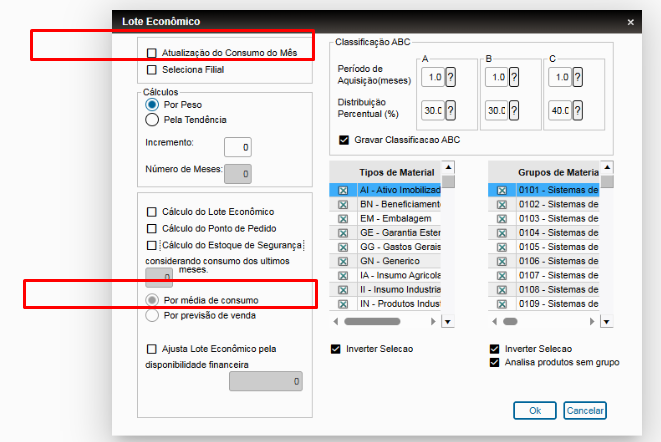Screen dimensions: 661x442
Task: Enable Ajusta Lote Econômico pela disponibilidade financeira
Action: 151,349
